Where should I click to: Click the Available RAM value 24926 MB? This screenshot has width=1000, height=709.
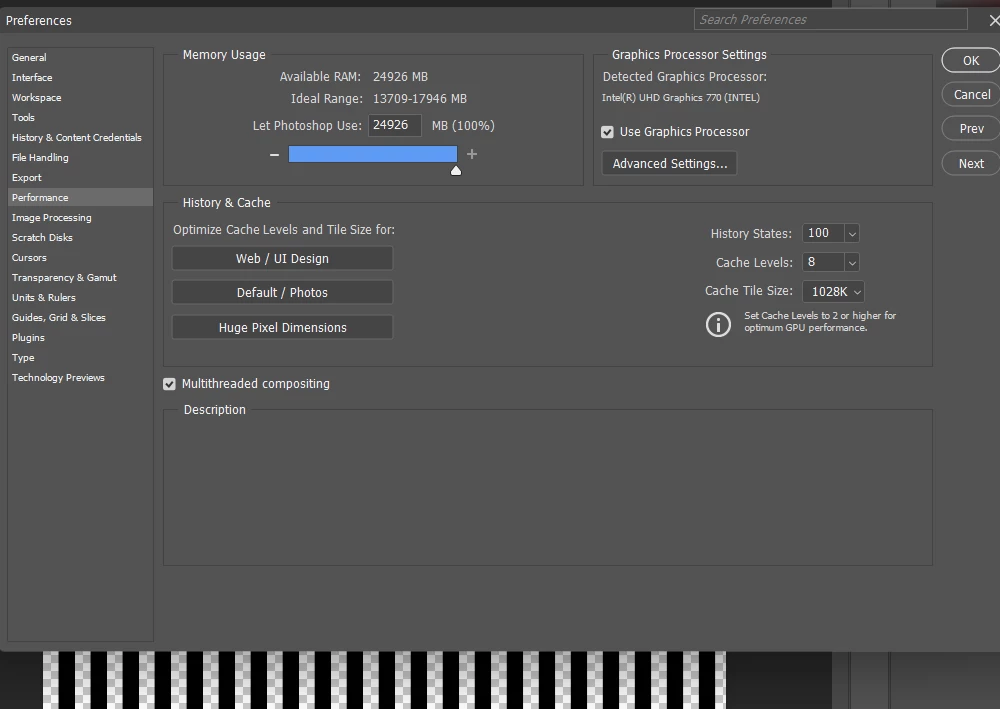[401, 77]
